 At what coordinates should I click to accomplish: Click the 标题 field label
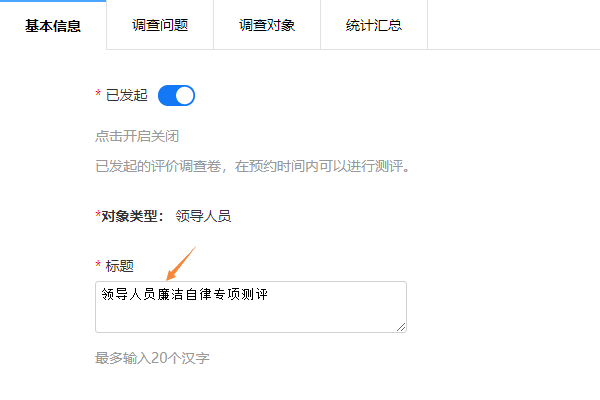tap(120, 266)
